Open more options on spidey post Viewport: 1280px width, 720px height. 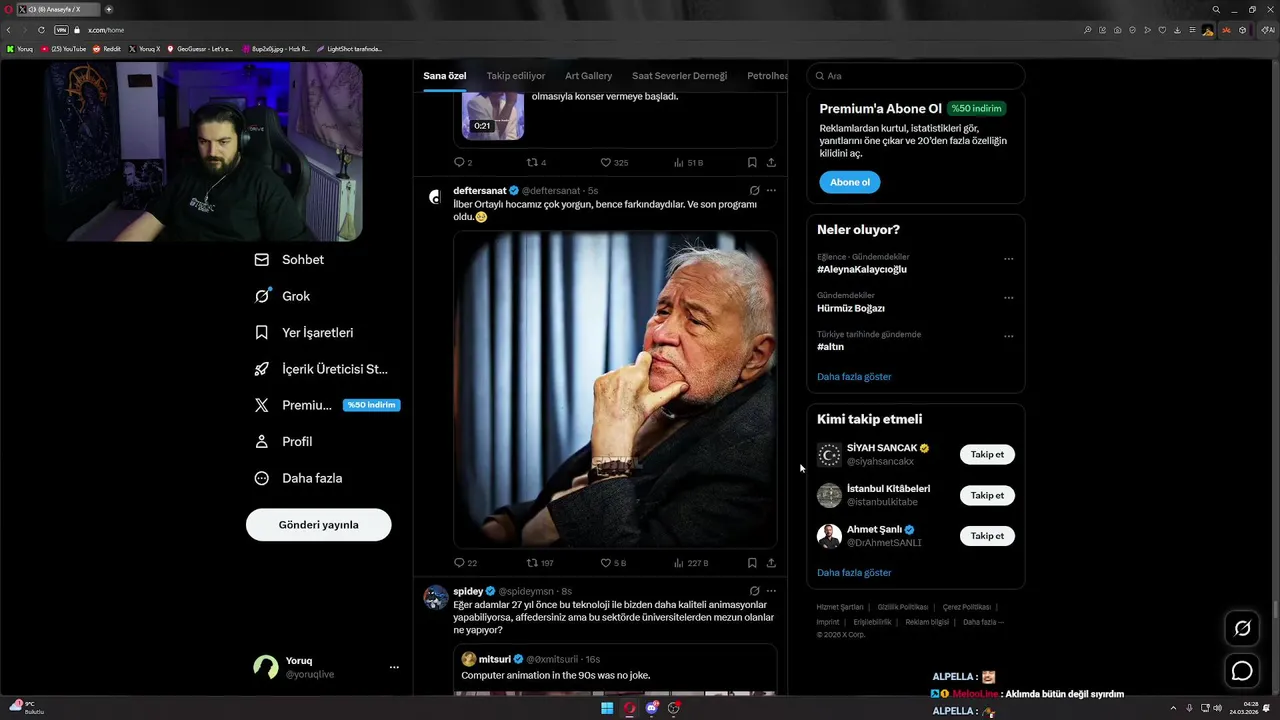771,591
